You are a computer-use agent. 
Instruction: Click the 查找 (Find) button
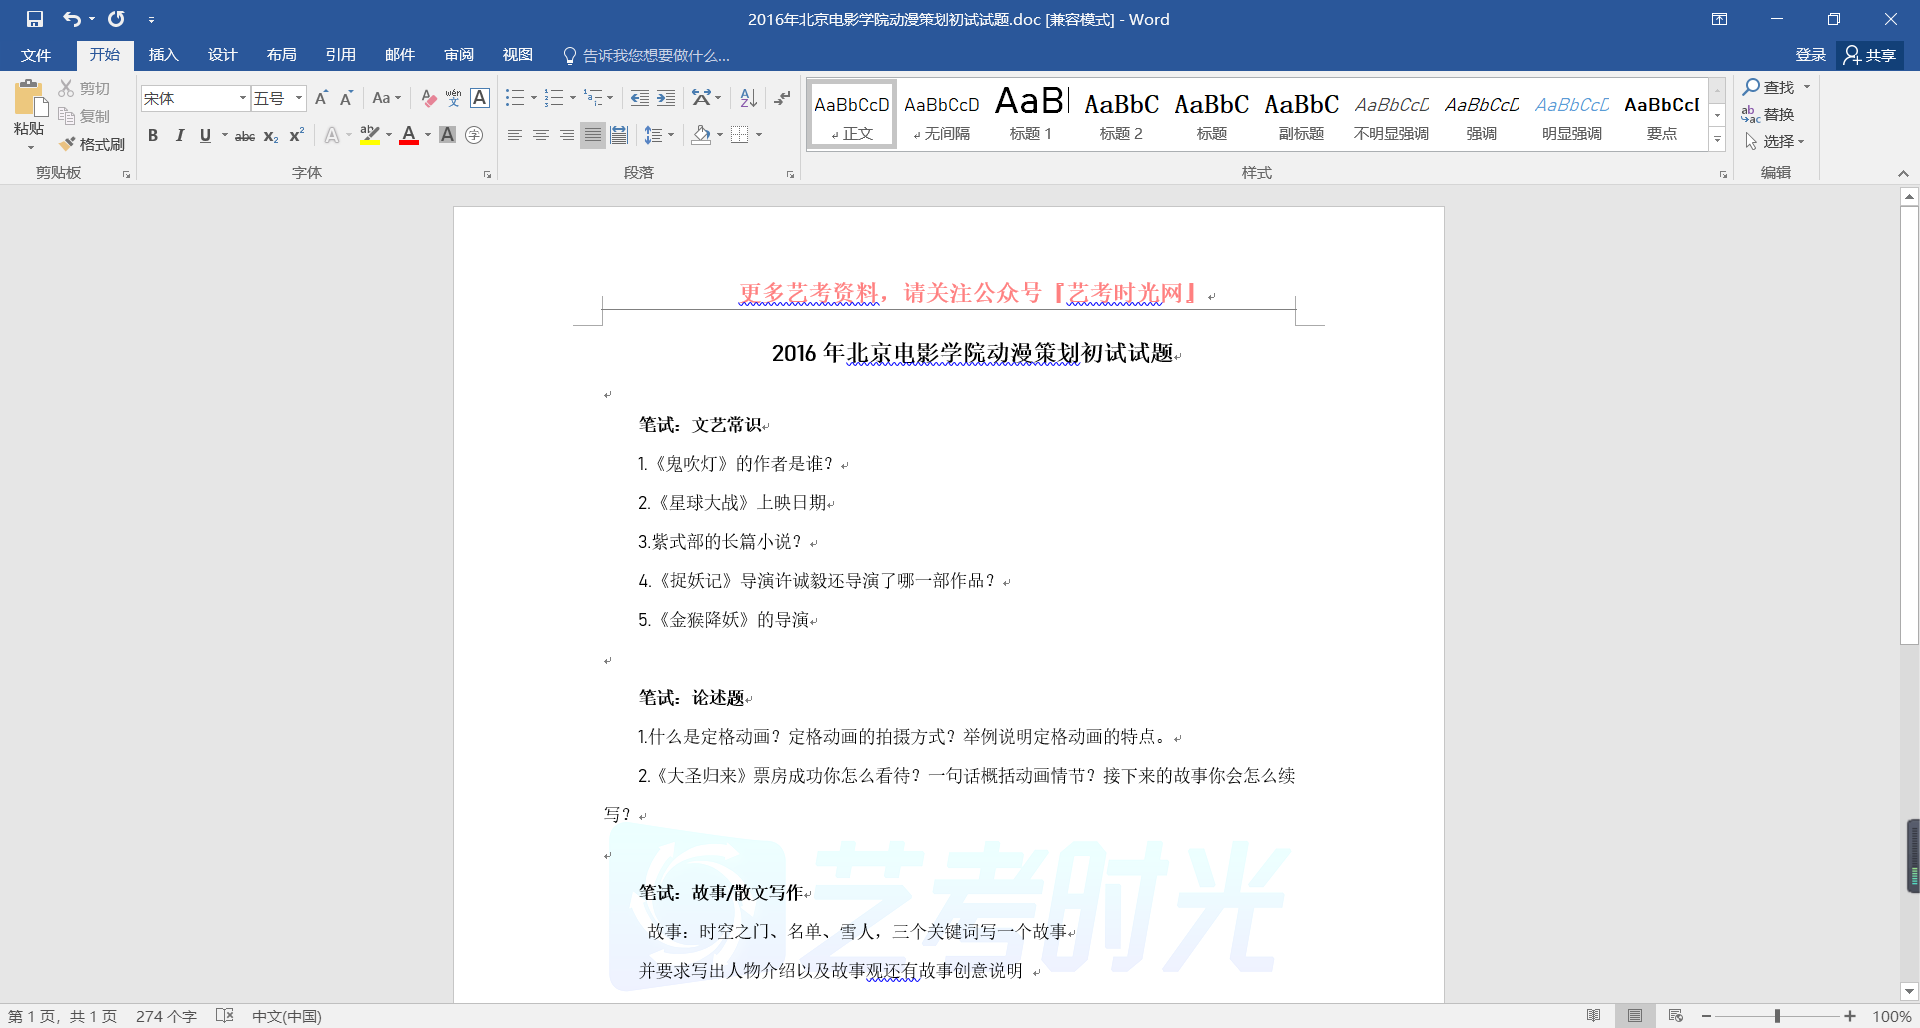[x=1769, y=87]
